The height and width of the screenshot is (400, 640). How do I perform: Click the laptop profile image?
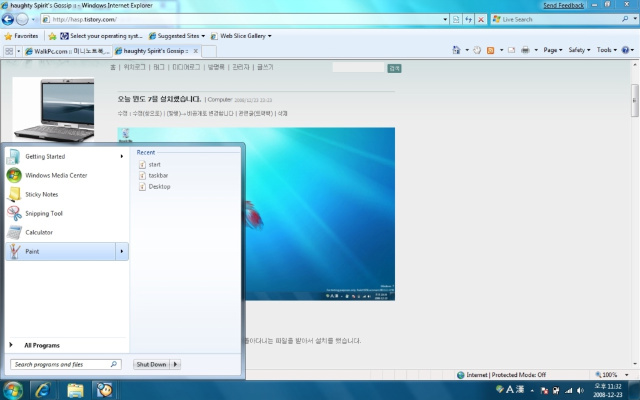[x=53, y=110]
